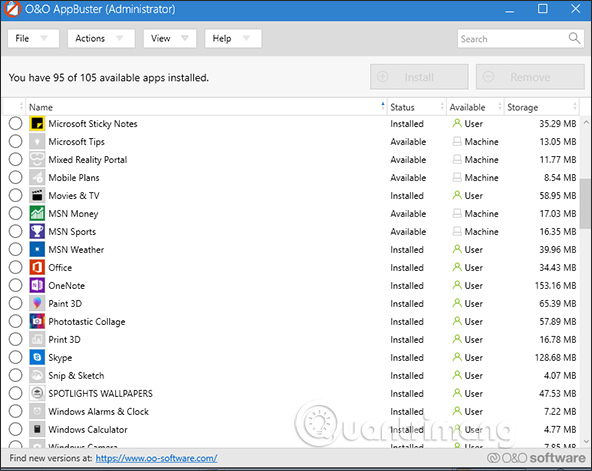Click the Windows Calculator app icon

(37, 429)
